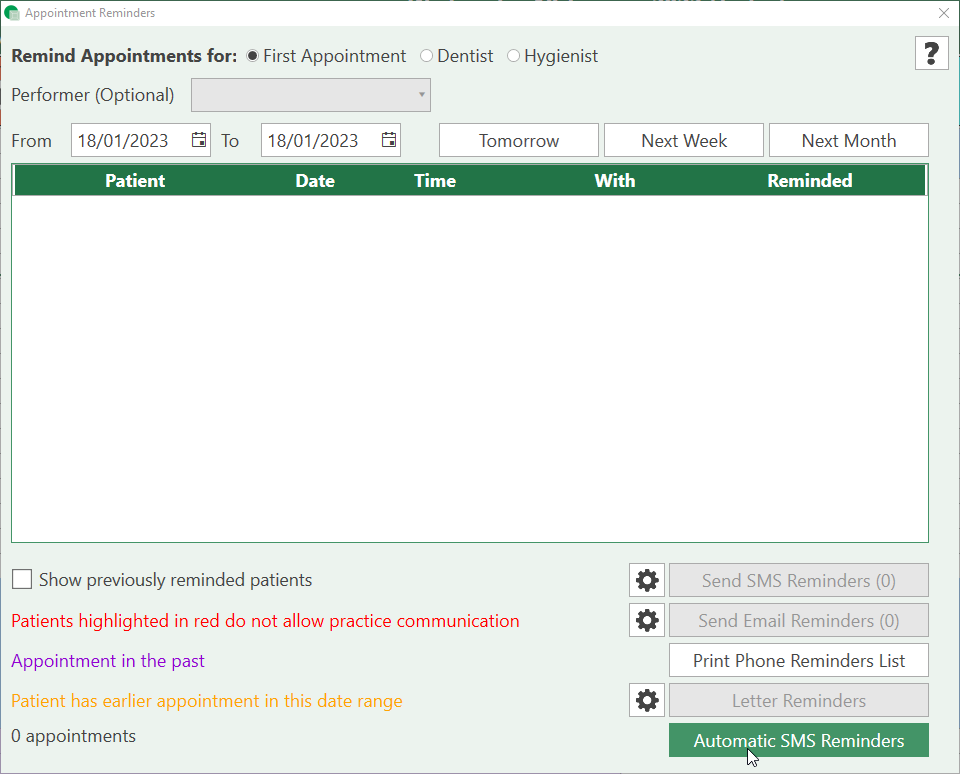Choose the Hygienist radio option

[514, 56]
